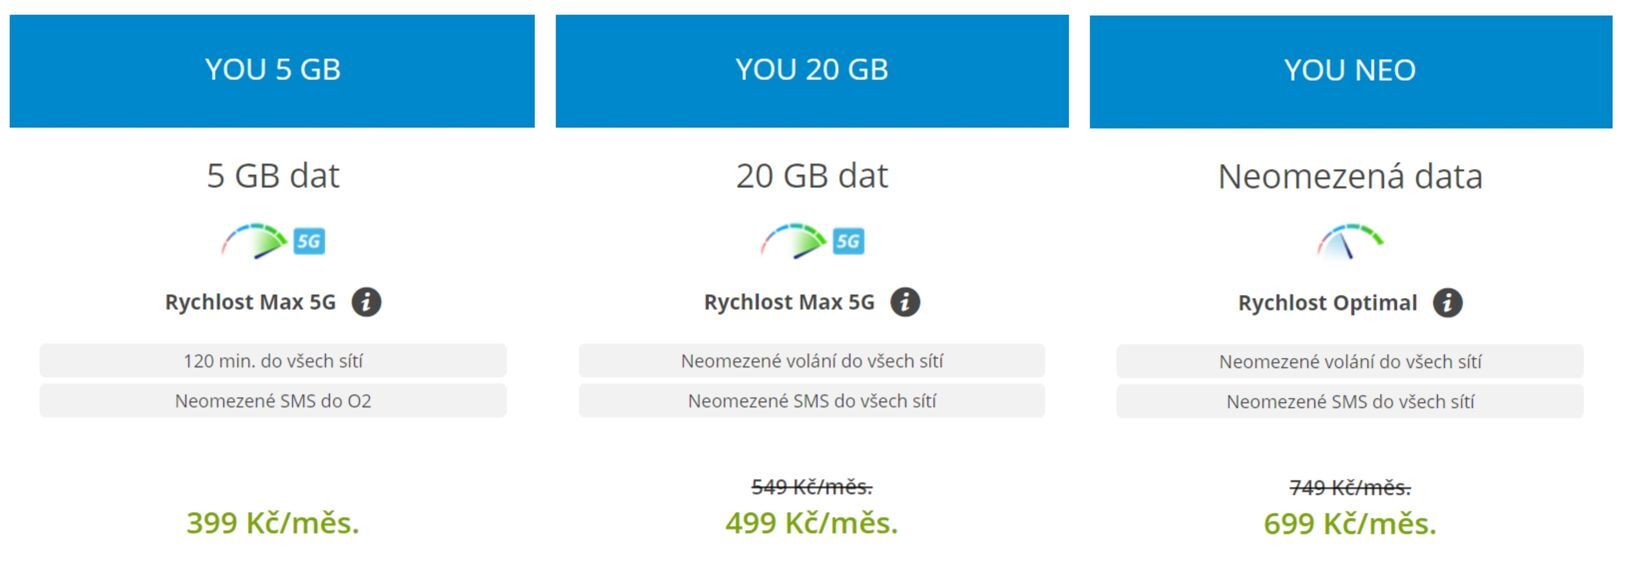Click unlimited SMS pill in YOU NEO
This screenshot has width=1628, height=576.
coord(1350,402)
